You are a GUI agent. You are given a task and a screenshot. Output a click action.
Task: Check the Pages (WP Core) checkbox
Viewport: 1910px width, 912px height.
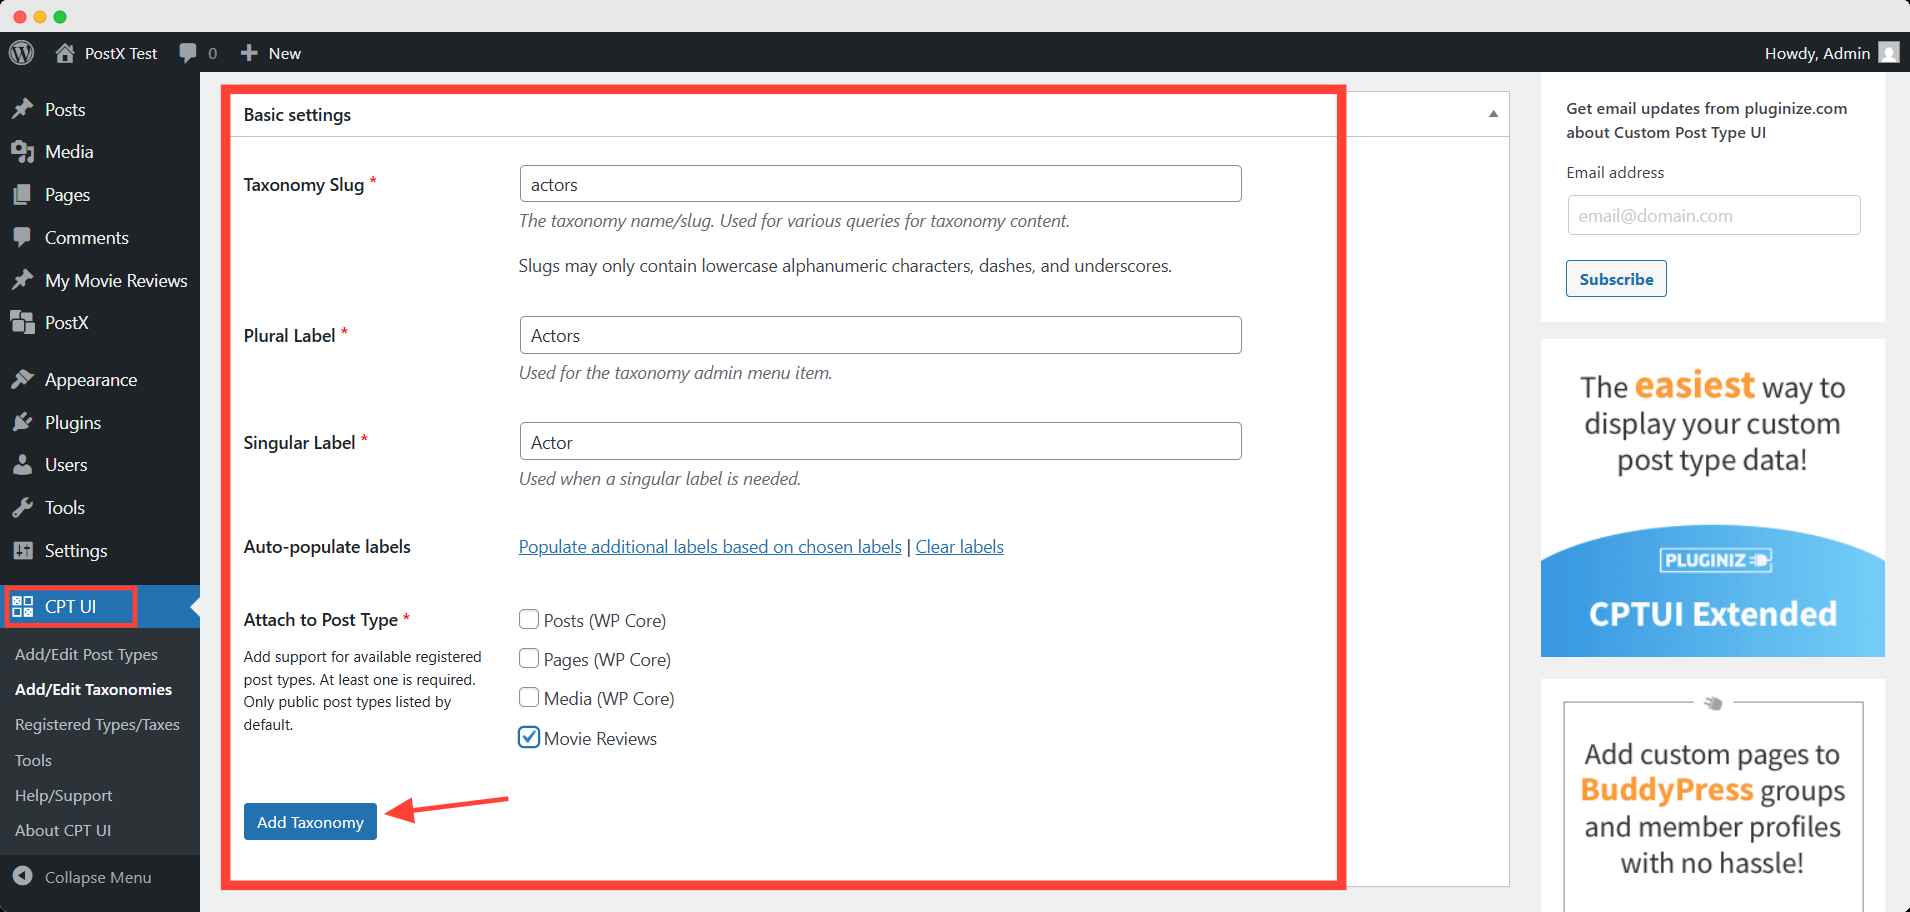pos(529,659)
